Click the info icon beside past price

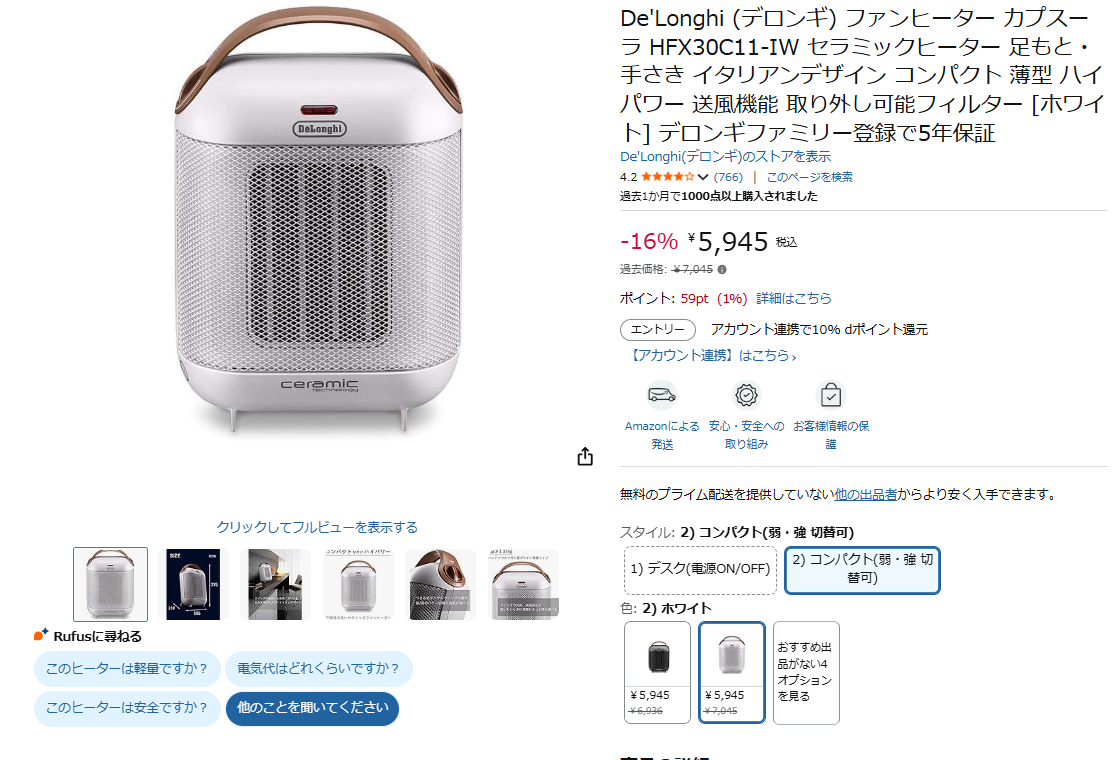(x=722, y=269)
